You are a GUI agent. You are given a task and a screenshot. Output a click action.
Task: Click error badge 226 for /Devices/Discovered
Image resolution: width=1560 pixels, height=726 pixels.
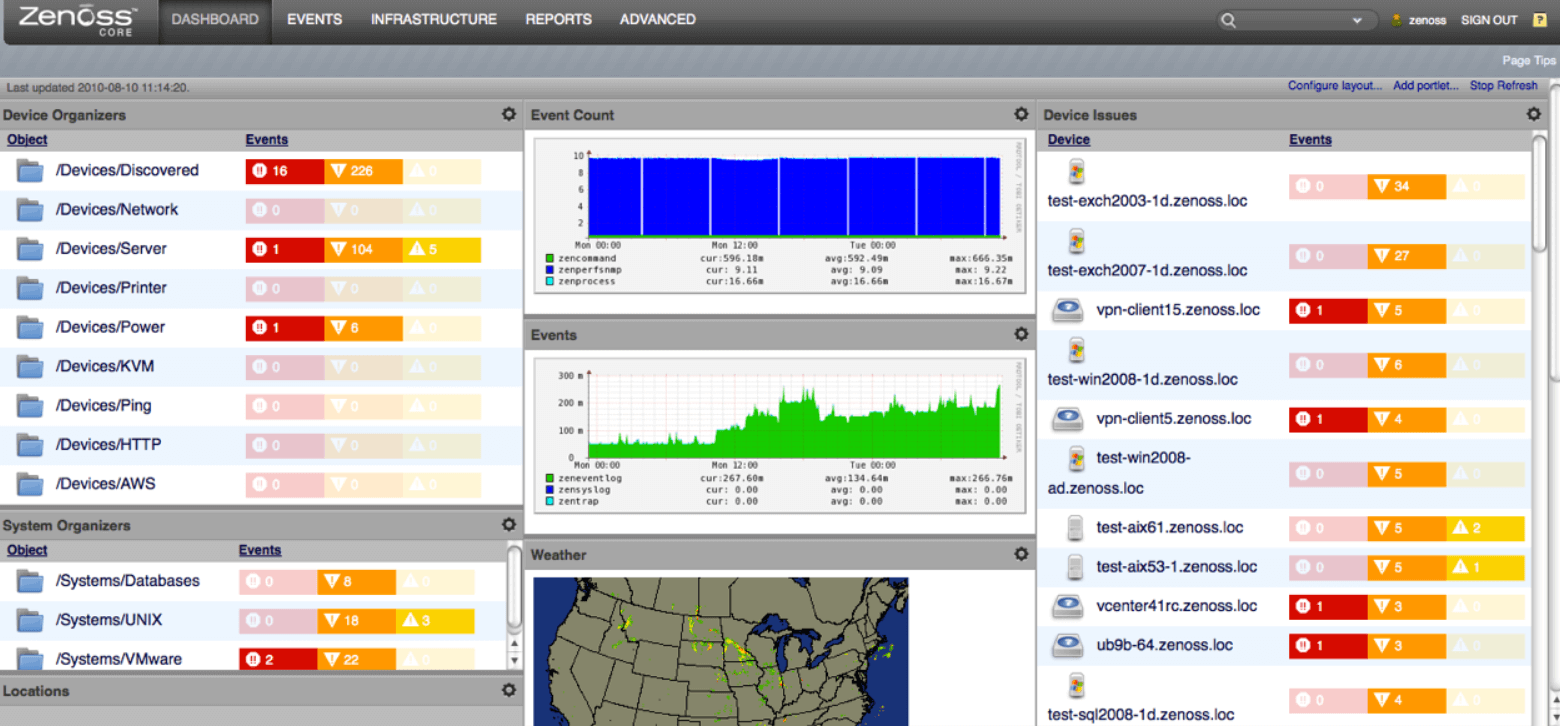363,171
